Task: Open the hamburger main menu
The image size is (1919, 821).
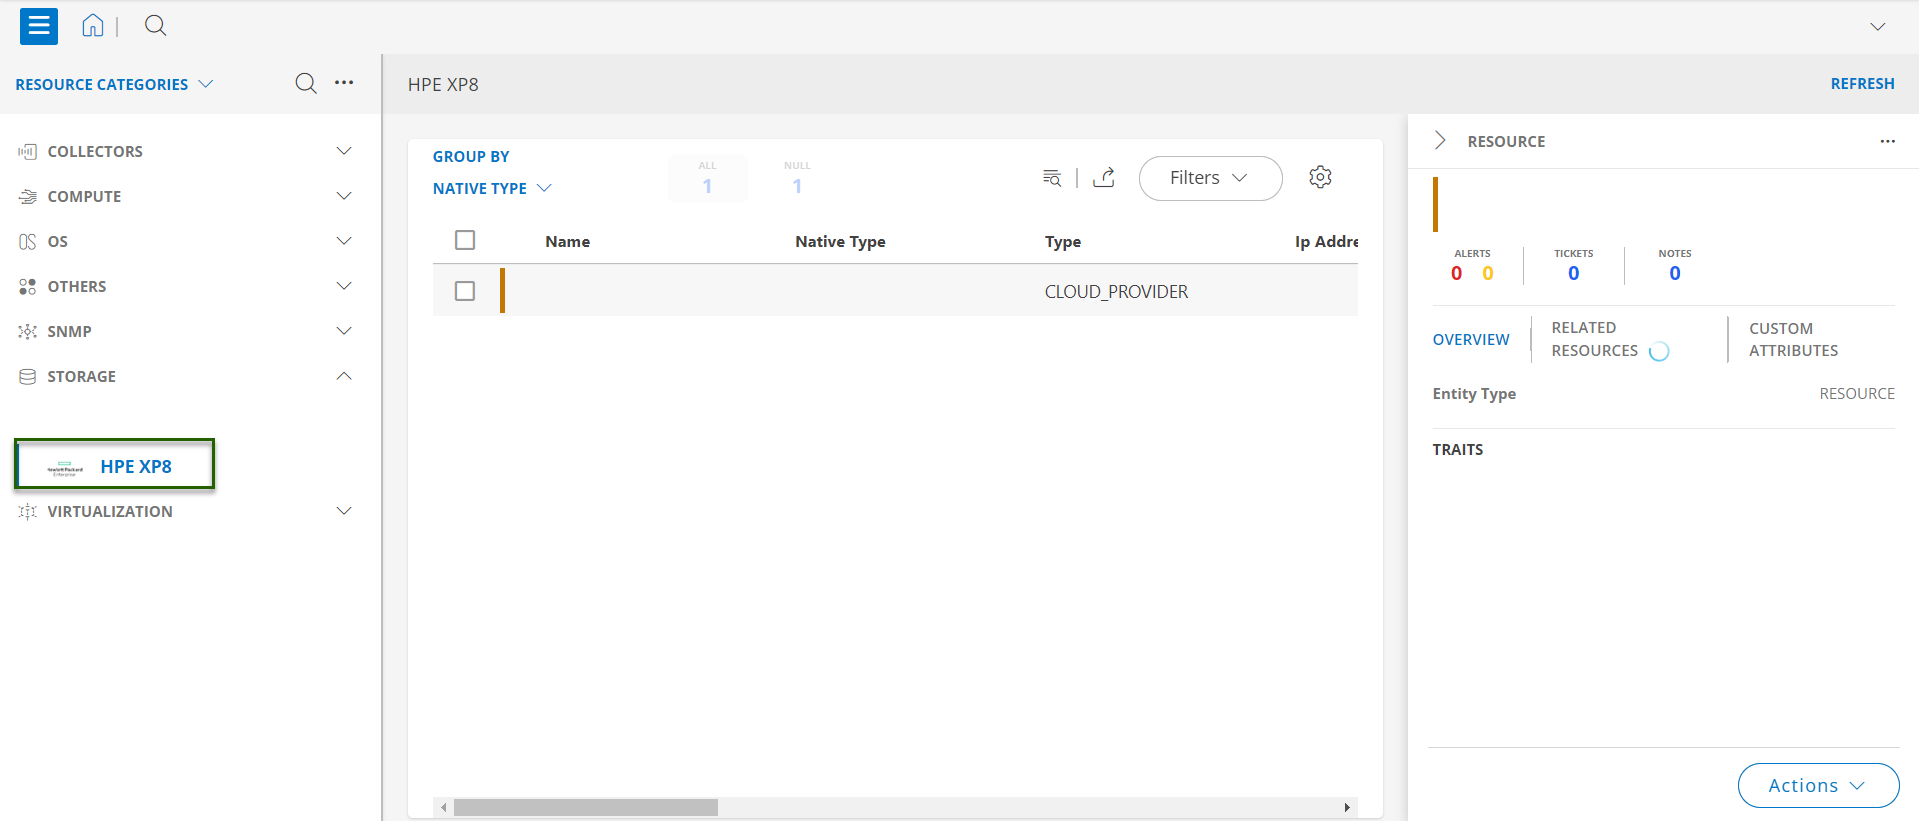Action: (x=39, y=26)
